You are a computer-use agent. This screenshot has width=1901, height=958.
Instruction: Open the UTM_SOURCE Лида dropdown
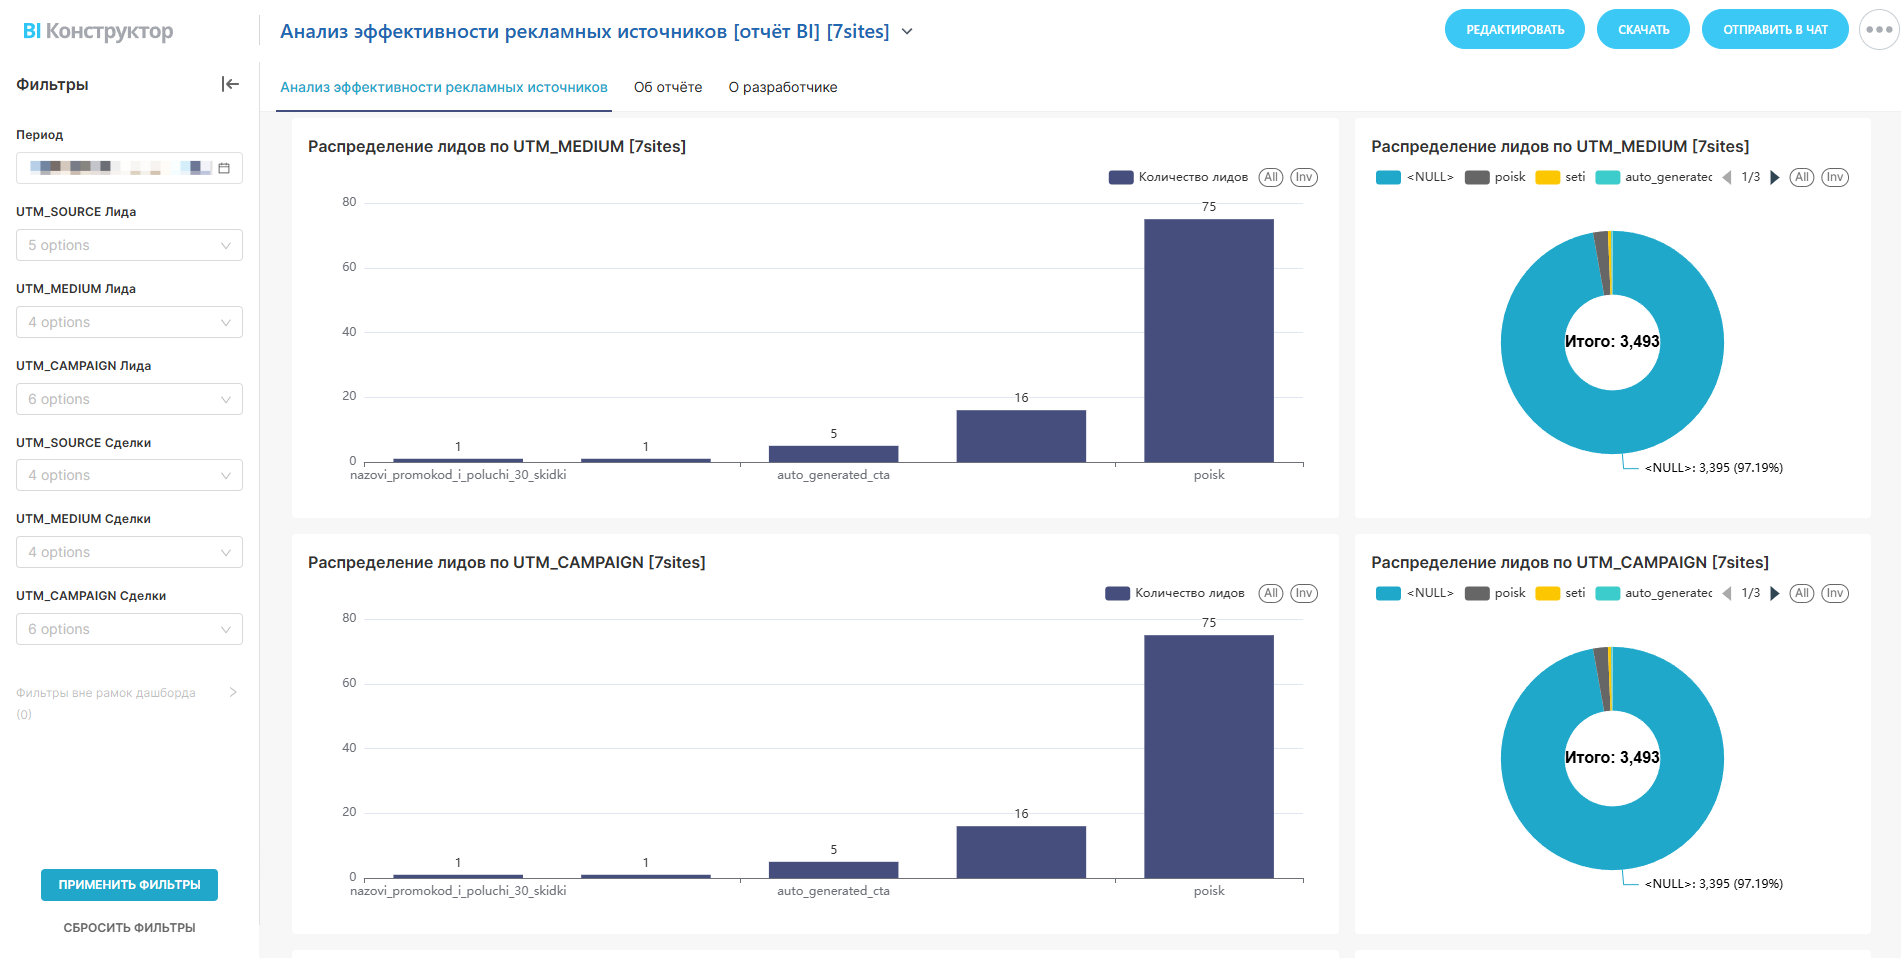129,245
